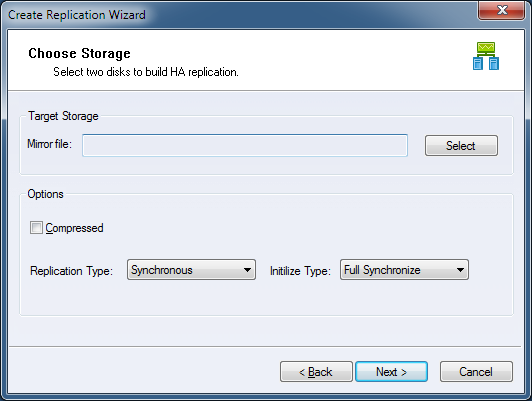Click the Target Storage group title
Viewport: 532px width, 401px height.
(x=63, y=116)
